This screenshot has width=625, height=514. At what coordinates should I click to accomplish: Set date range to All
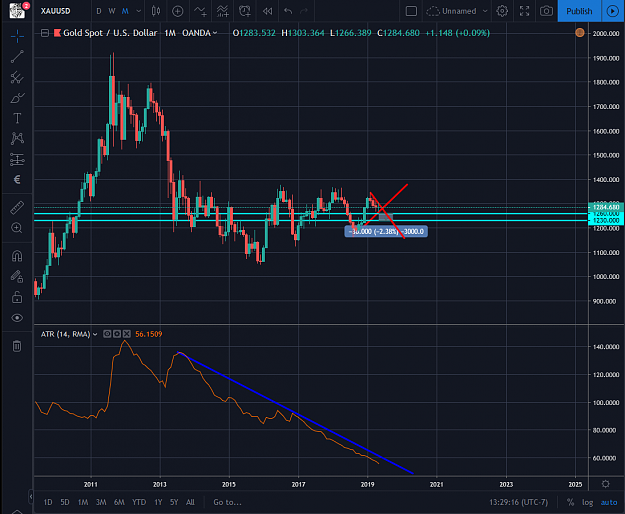click(191, 502)
